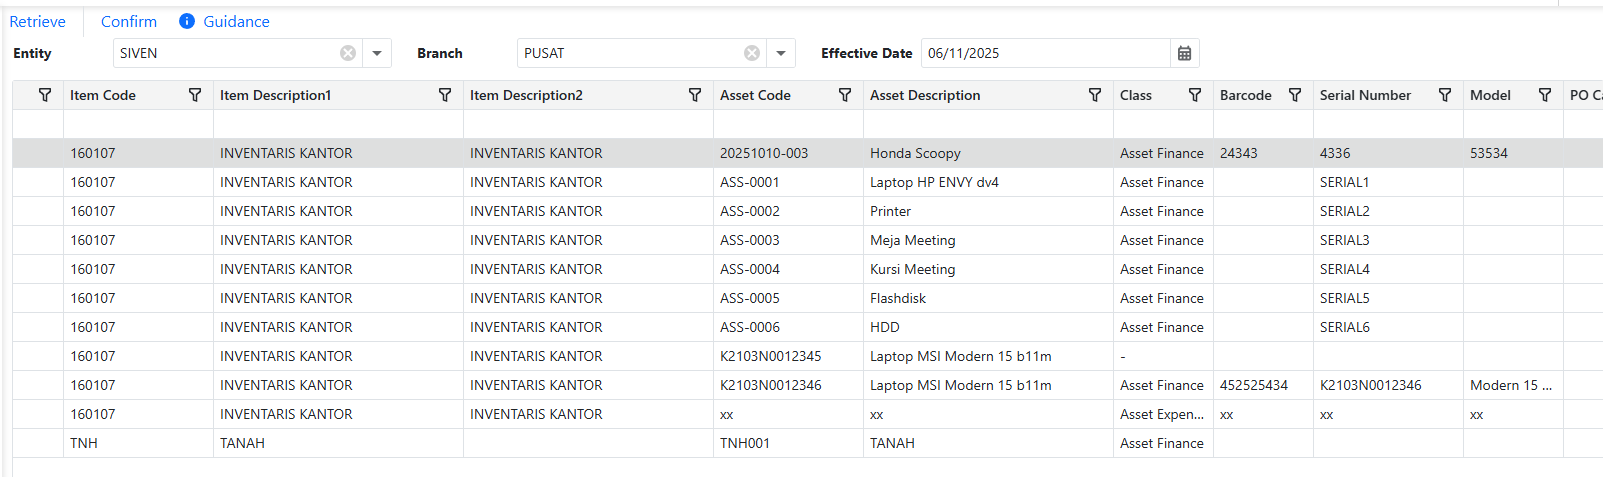The image size is (1603, 477).
Task: Sort by Asset Description column header
Action: pyautogui.click(x=925, y=95)
